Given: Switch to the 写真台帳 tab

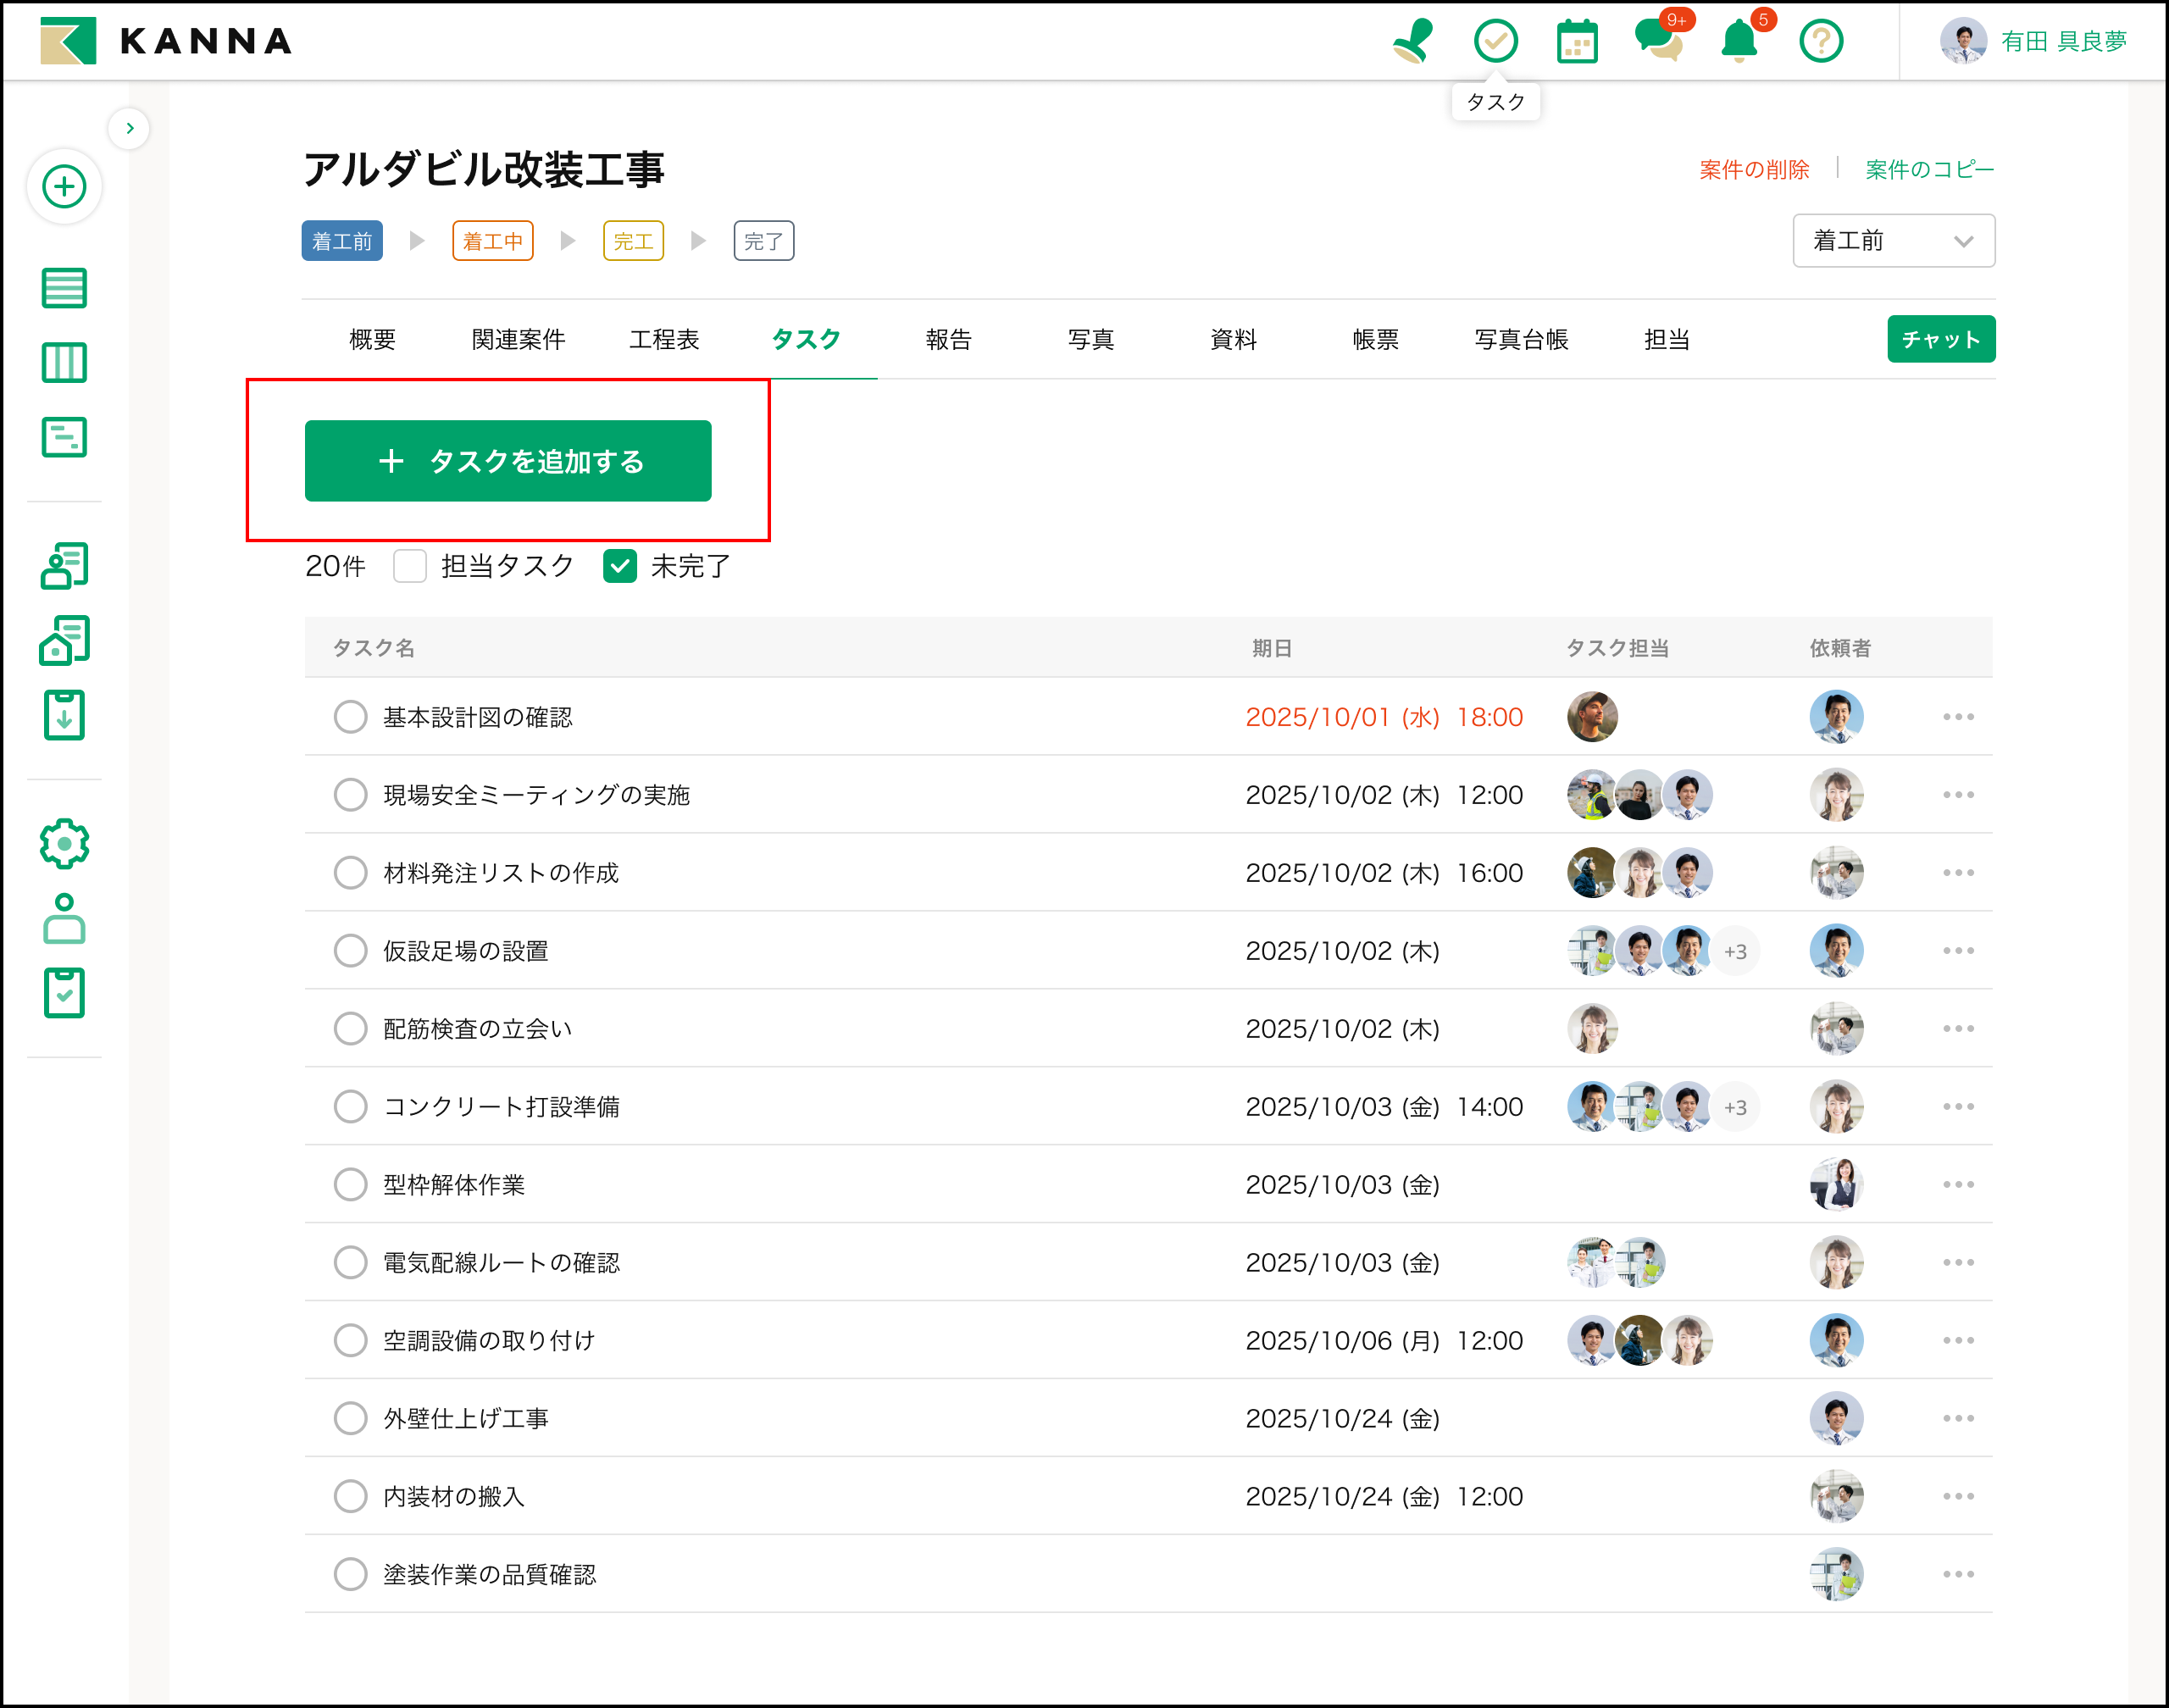Looking at the screenshot, I should point(1521,340).
